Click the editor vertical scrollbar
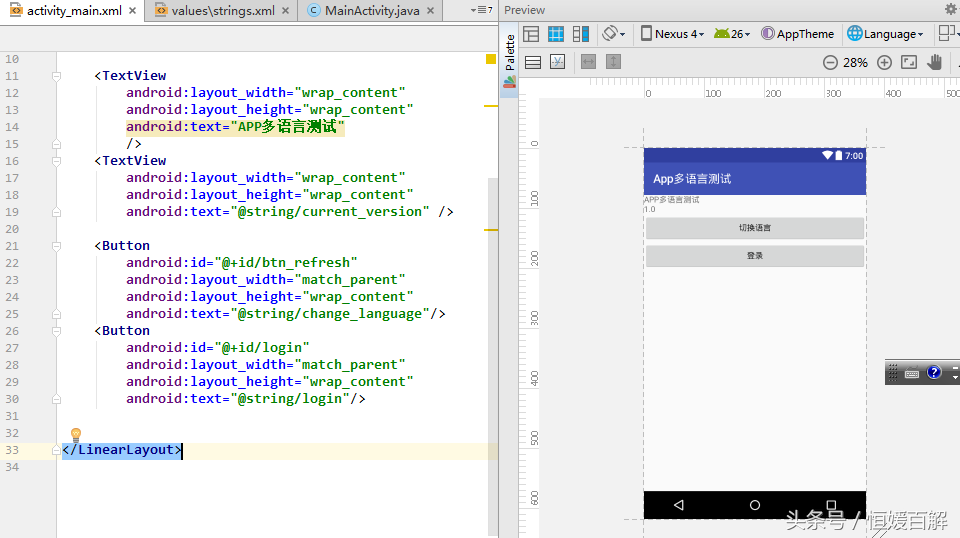 pos(493,355)
